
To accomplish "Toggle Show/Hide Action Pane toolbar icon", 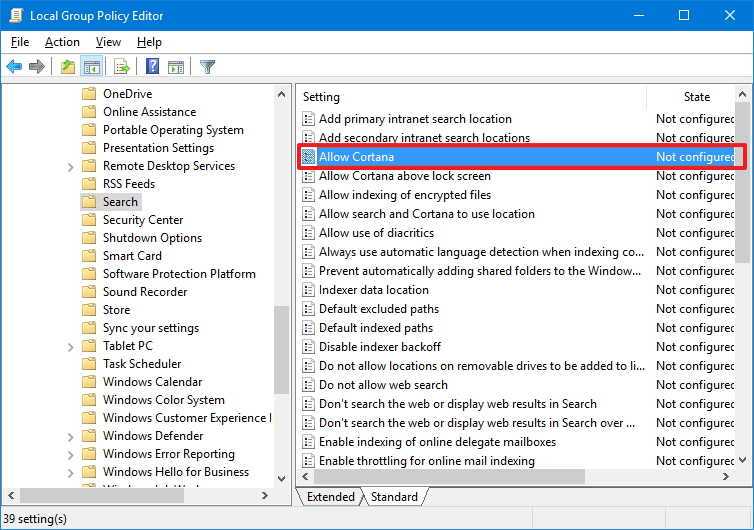I will (176, 67).
